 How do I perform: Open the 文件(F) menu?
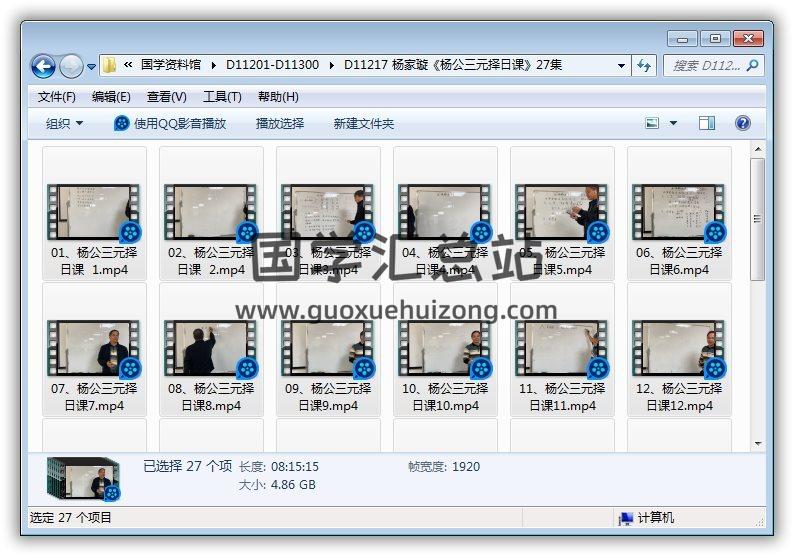(x=57, y=97)
